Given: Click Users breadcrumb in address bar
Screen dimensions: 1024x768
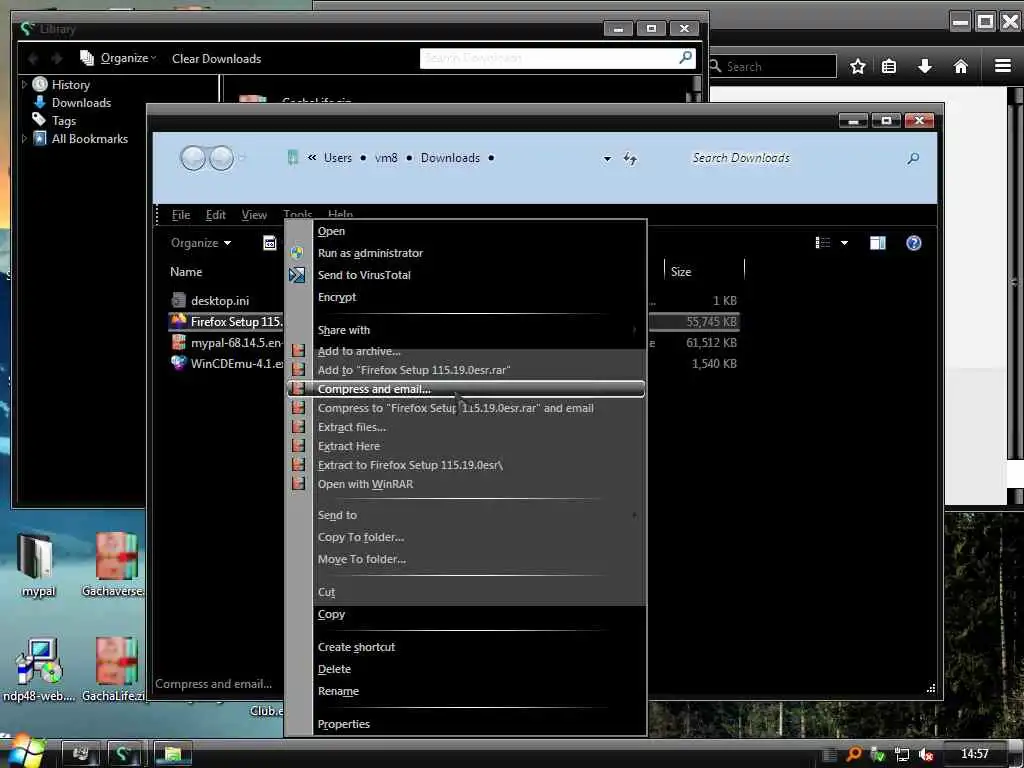Looking at the screenshot, I should click(x=338, y=158).
